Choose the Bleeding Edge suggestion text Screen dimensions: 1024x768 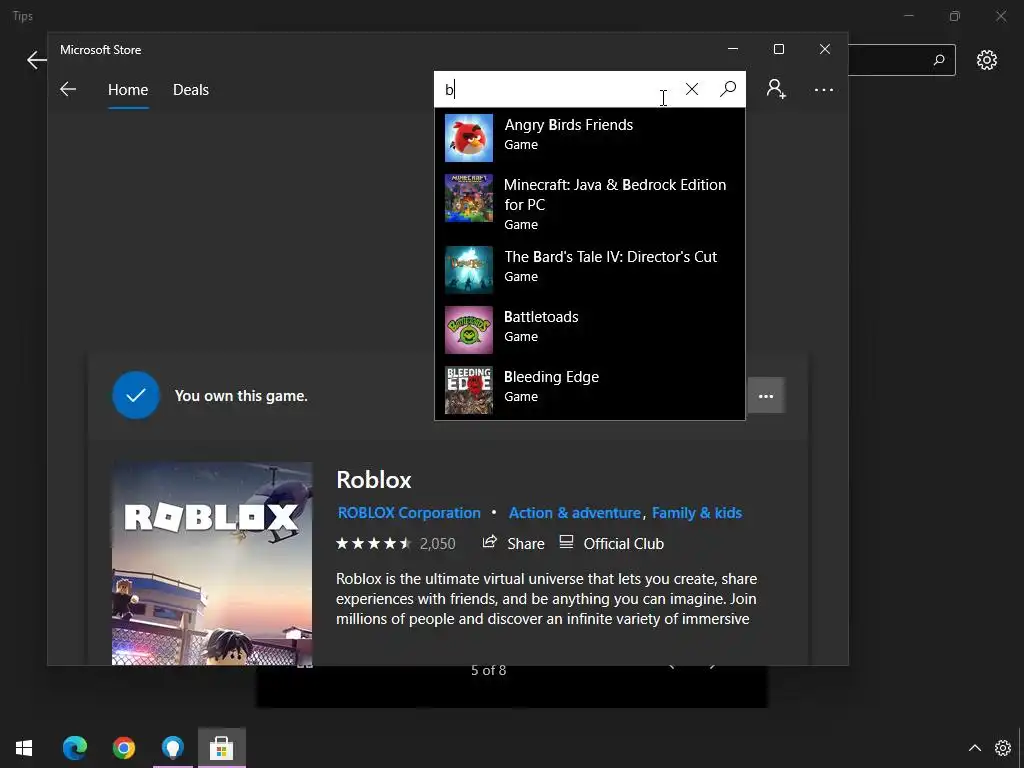tap(551, 377)
